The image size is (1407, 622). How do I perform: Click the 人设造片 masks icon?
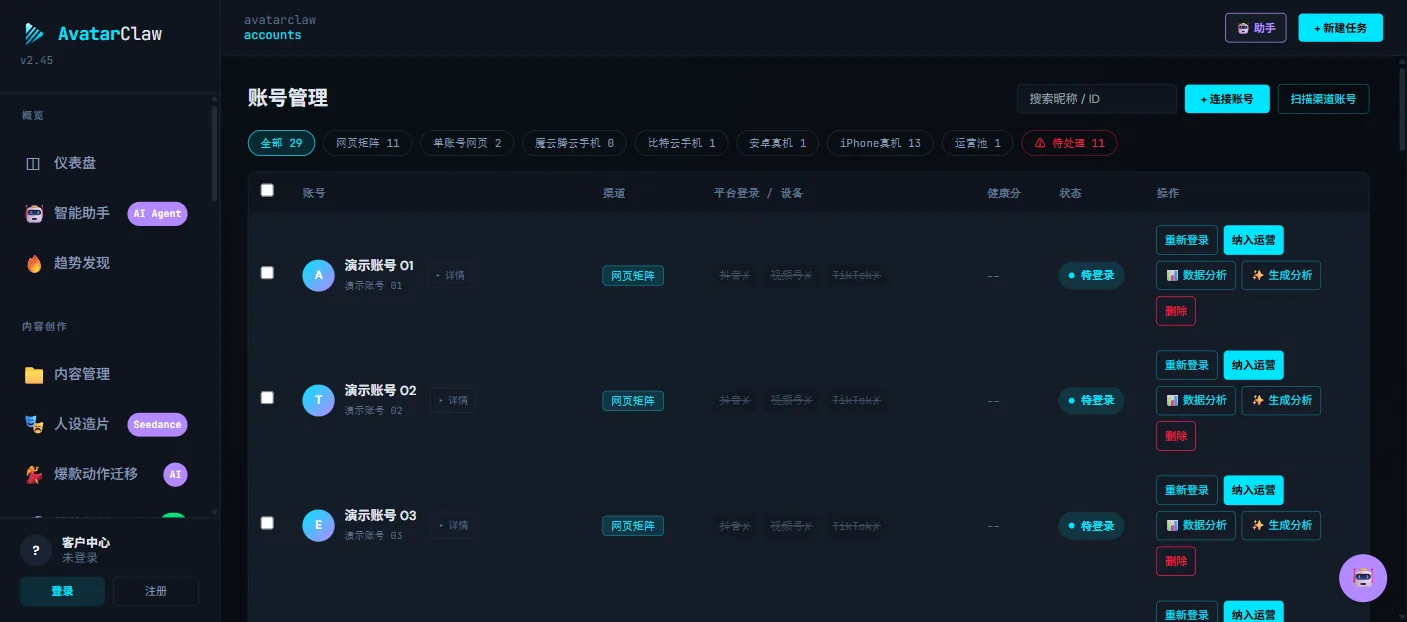tap(34, 424)
